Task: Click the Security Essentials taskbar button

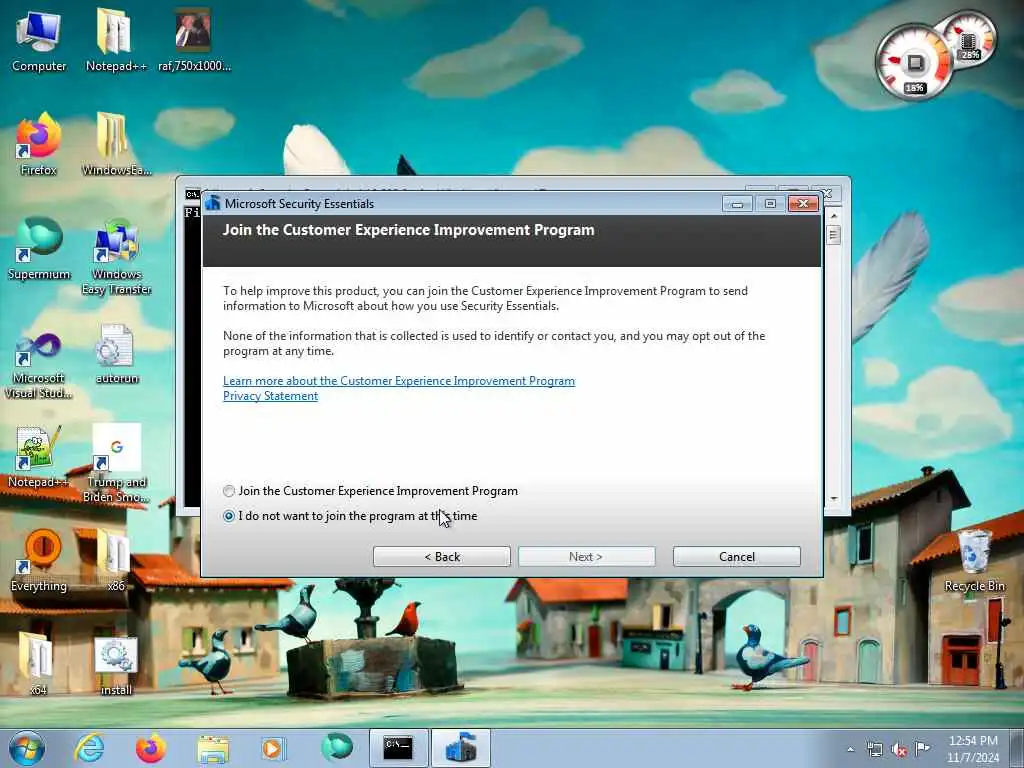Action: tap(460, 748)
